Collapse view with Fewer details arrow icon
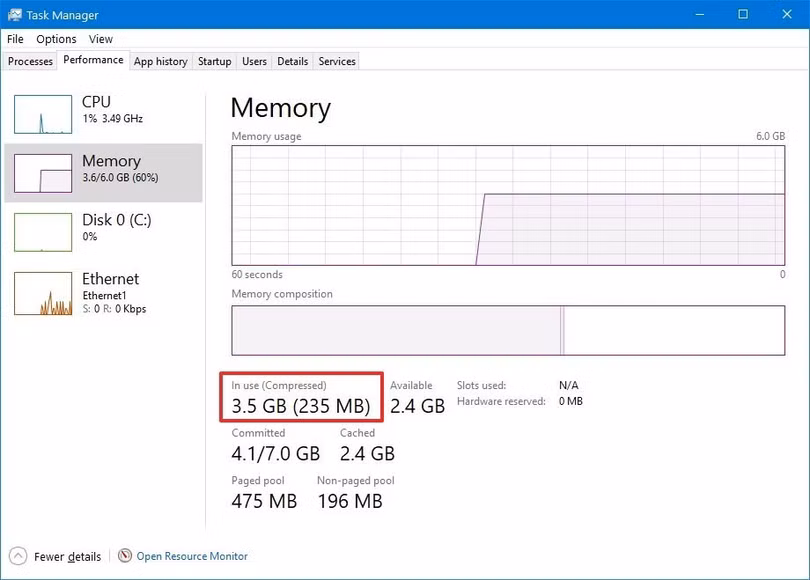810x580 pixels. coord(18,556)
